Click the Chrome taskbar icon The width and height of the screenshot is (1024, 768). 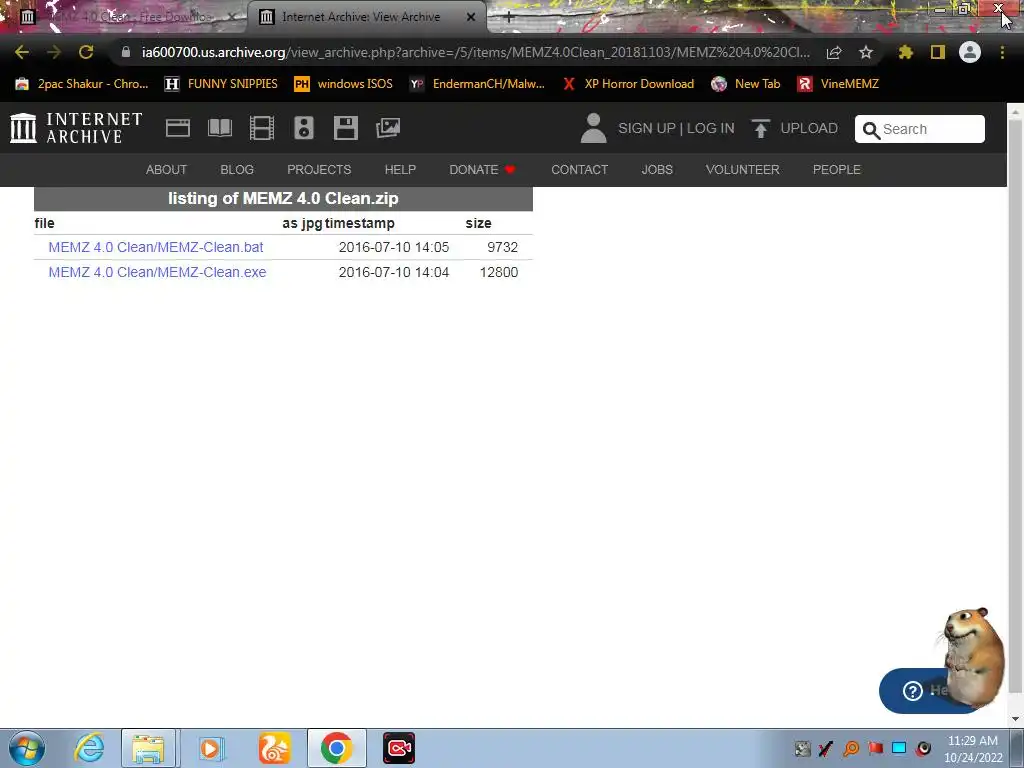click(x=336, y=748)
